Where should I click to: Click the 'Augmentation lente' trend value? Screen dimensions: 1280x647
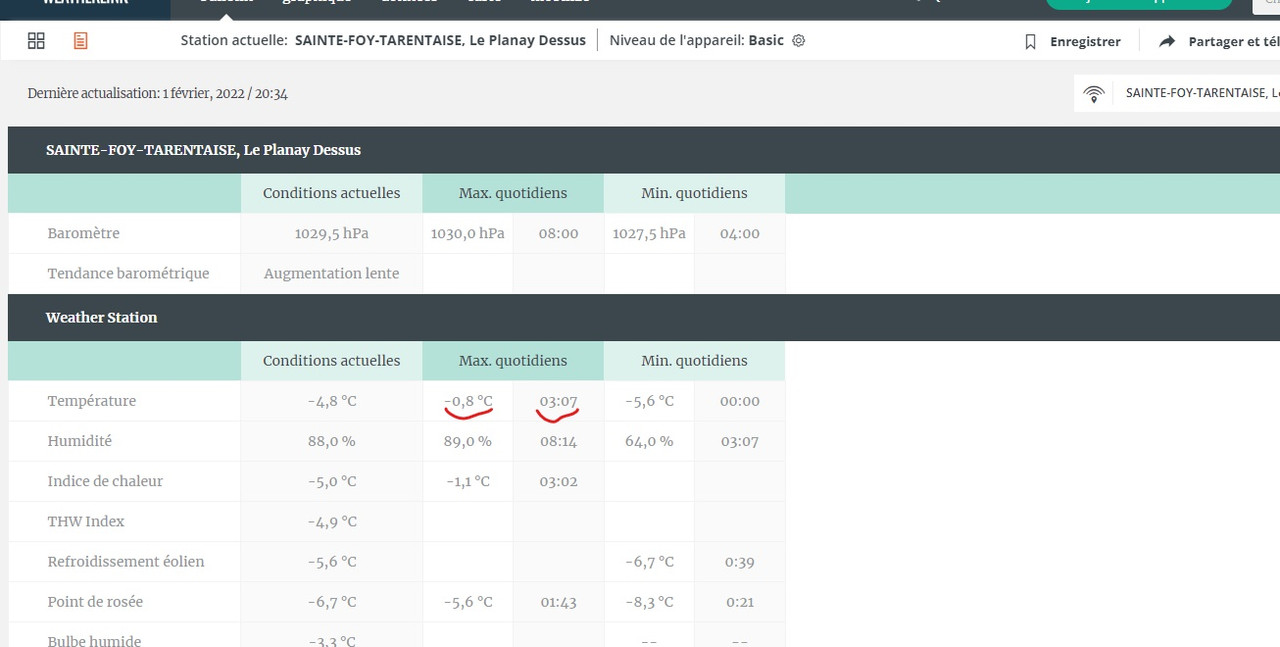(332, 273)
